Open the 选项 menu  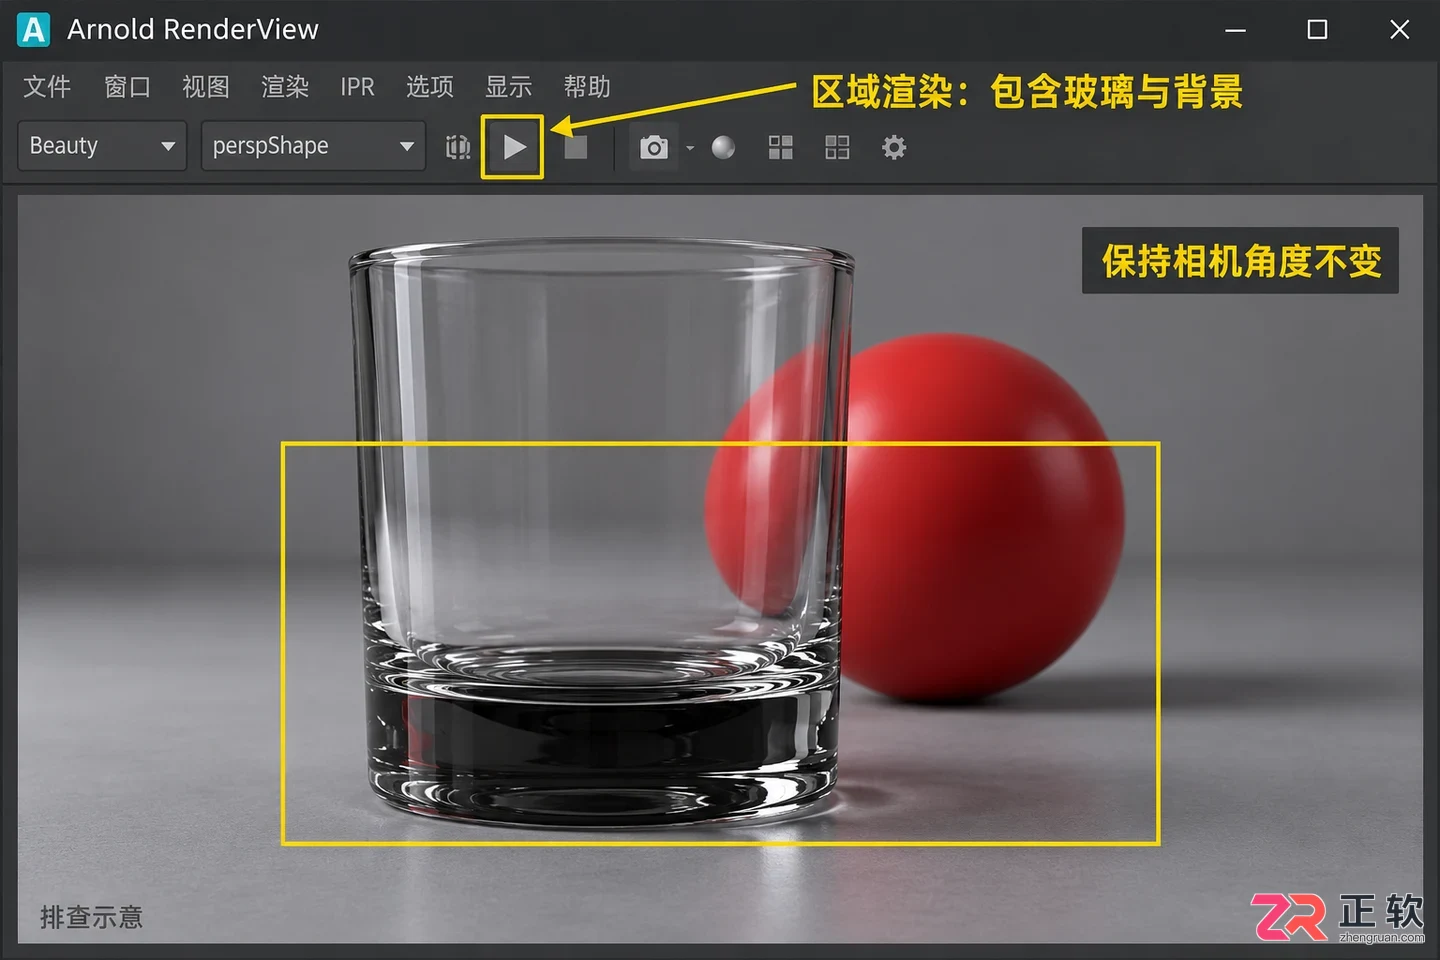(x=430, y=87)
